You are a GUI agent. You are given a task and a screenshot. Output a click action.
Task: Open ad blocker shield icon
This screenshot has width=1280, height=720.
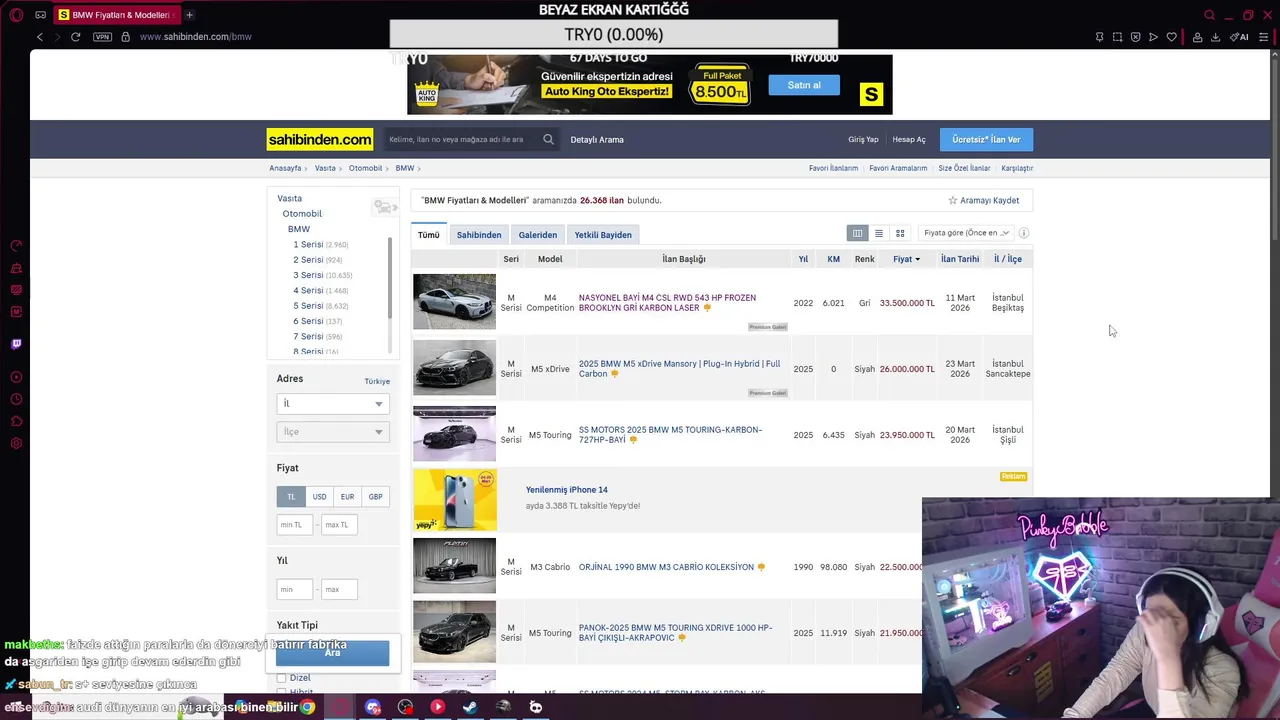tap(1135, 37)
